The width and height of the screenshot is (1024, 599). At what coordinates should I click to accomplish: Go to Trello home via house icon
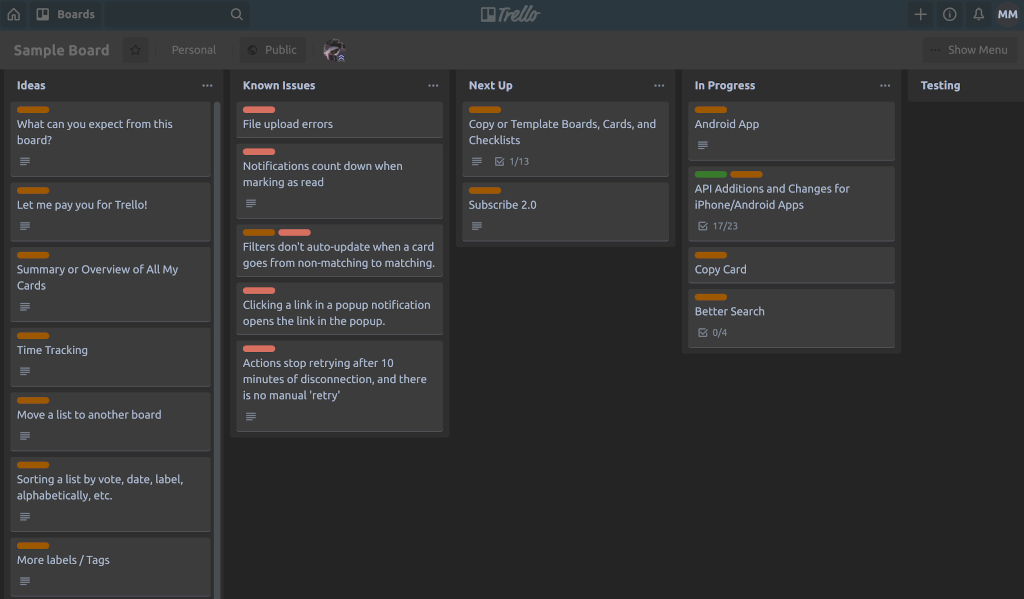[14, 14]
